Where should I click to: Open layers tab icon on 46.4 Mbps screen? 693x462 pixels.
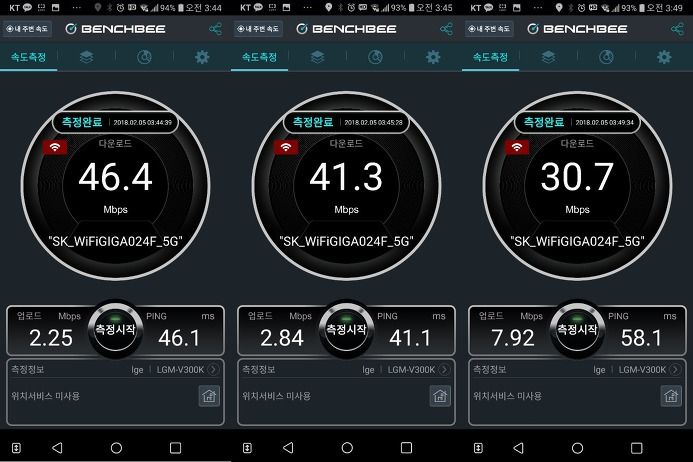(x=86, y=57)
